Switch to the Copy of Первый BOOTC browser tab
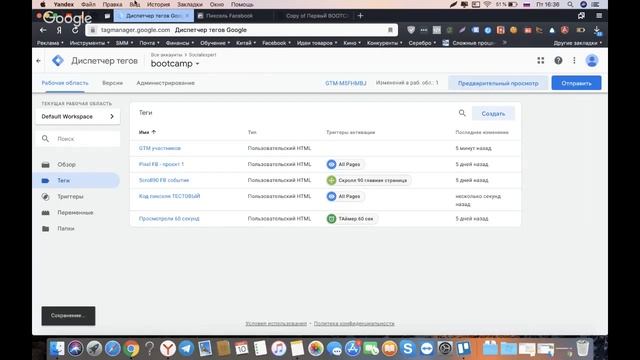Image resolution: width=640 pixels, height=360 pixels. point(316,16)
